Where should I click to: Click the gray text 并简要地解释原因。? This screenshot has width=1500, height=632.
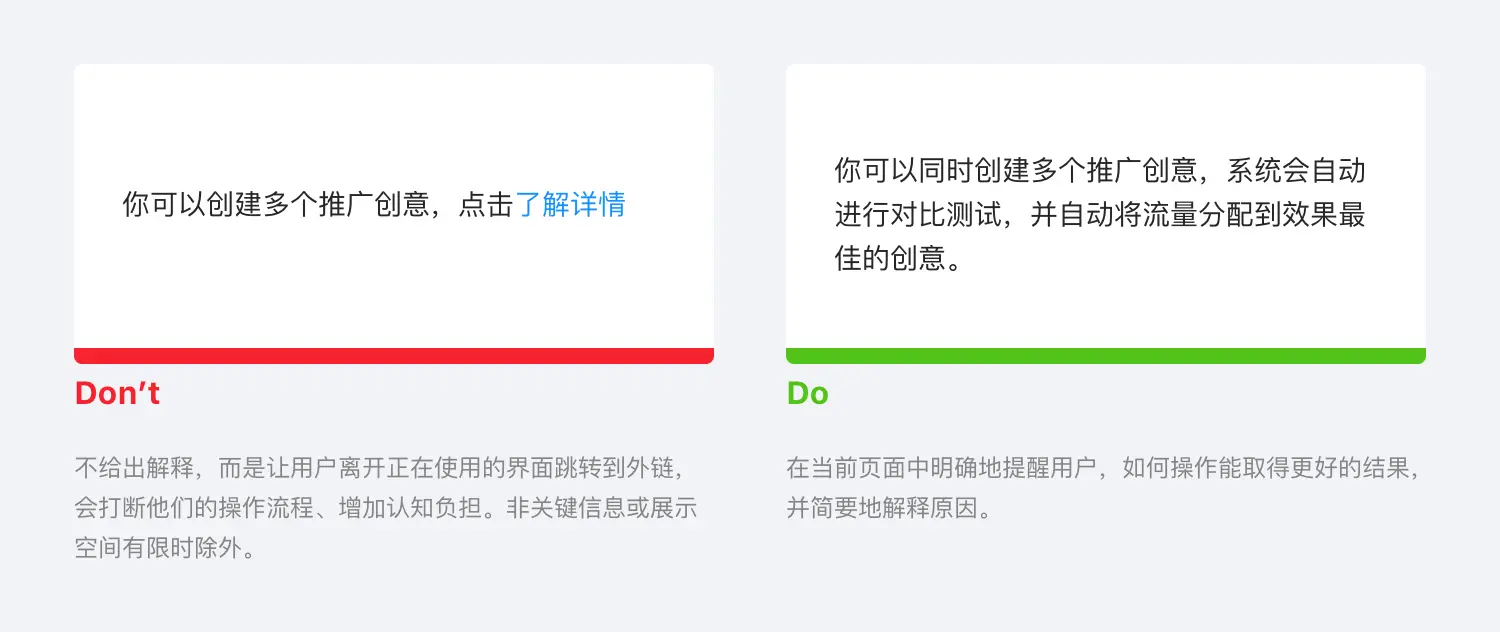(x=889, y=508)
